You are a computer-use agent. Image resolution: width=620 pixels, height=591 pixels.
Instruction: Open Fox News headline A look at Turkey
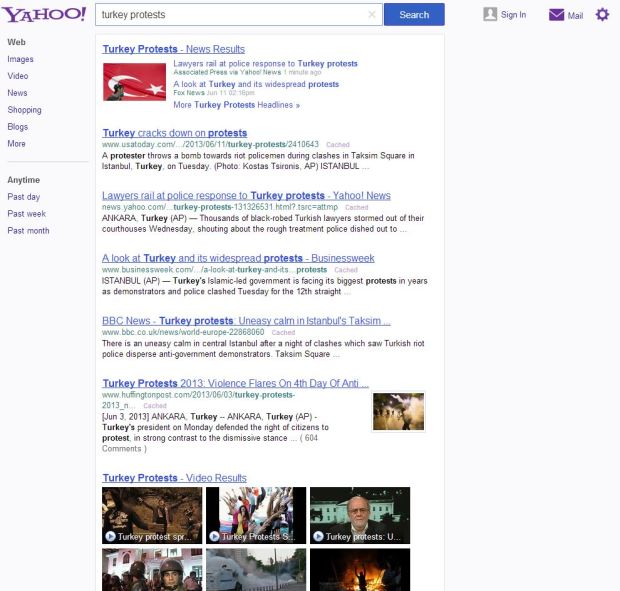[256, 84]
